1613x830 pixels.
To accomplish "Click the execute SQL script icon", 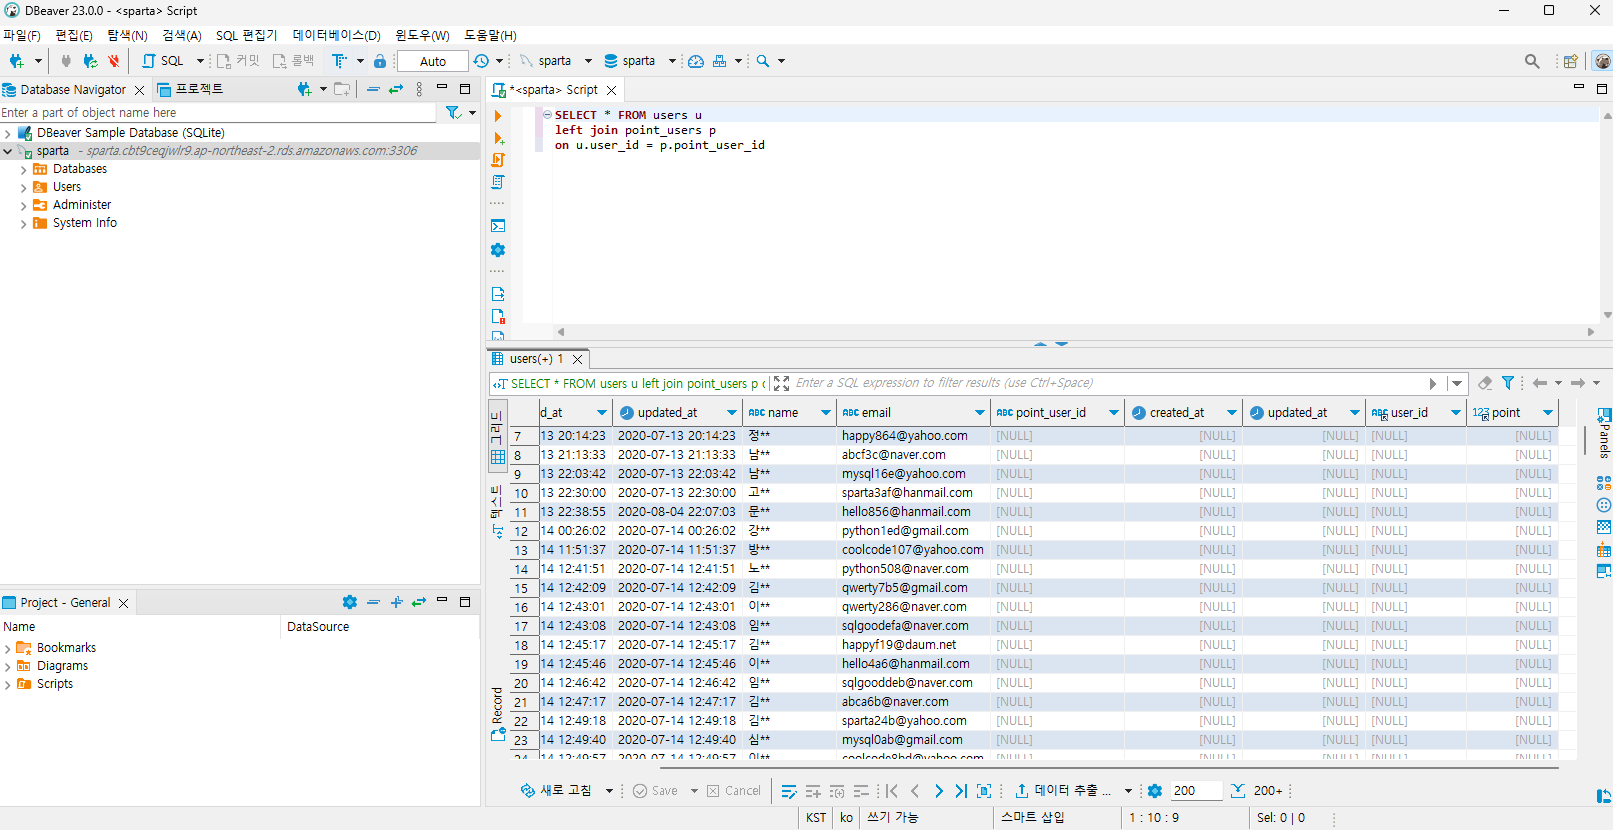I will click(498, 160).
